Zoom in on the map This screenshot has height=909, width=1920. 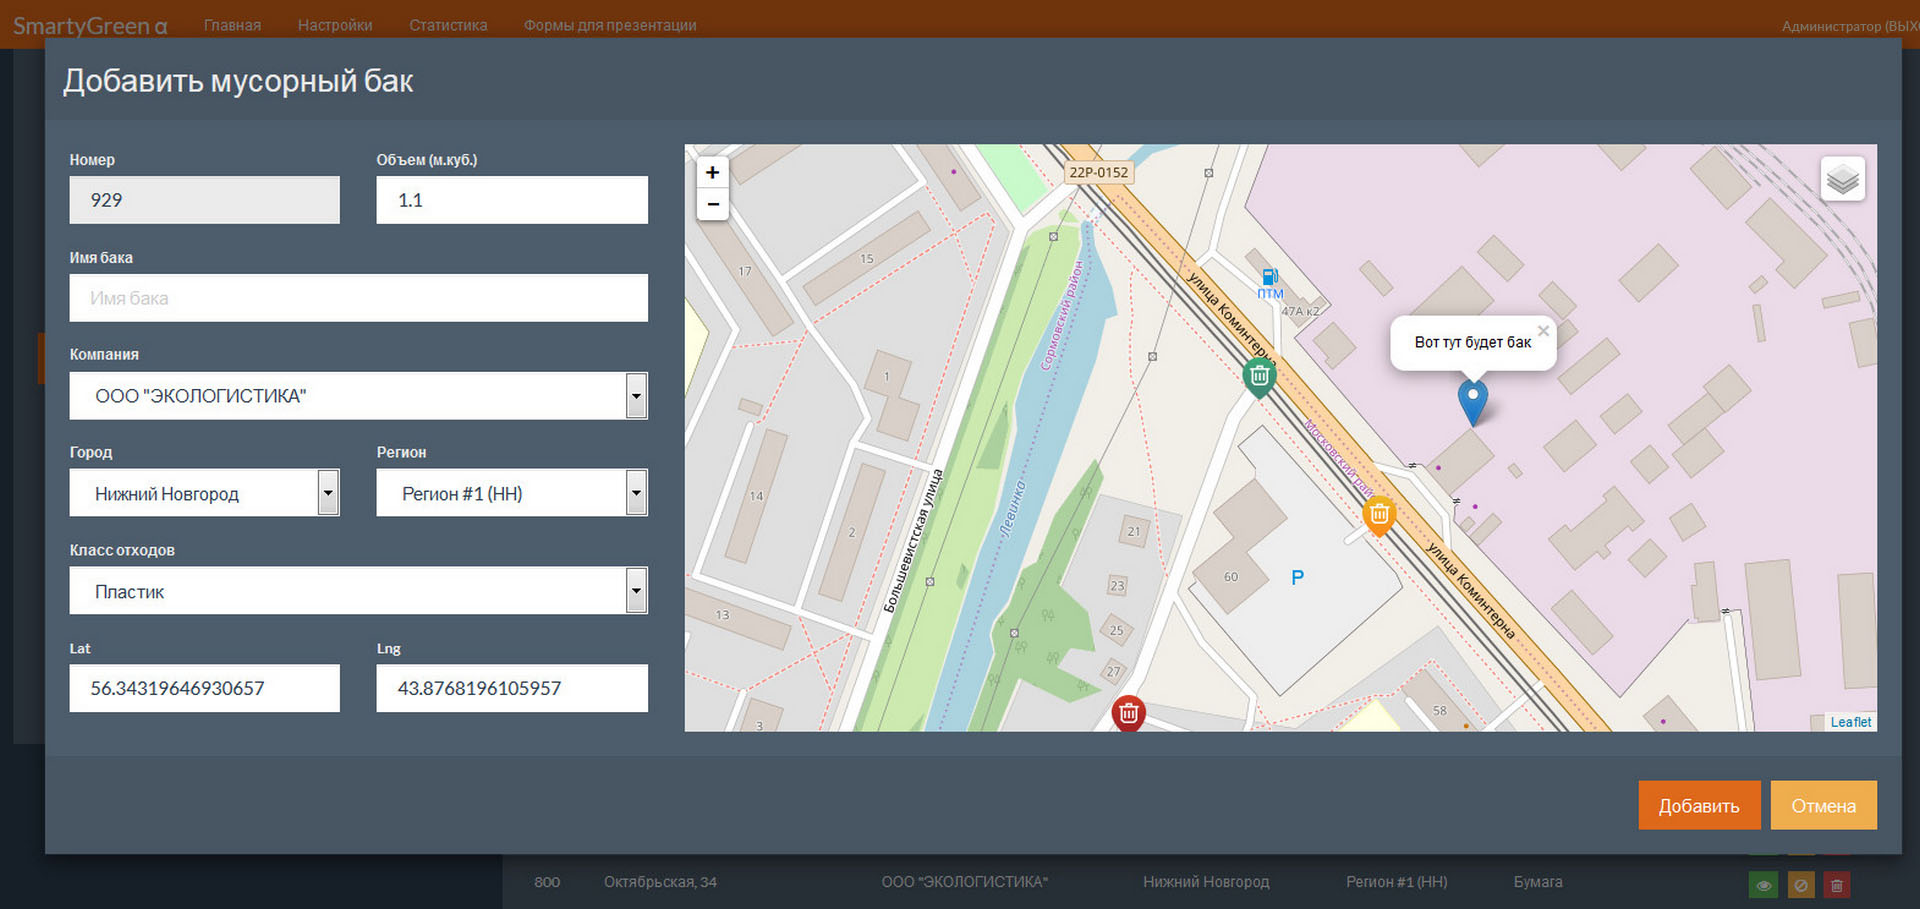tap(712, 172)
